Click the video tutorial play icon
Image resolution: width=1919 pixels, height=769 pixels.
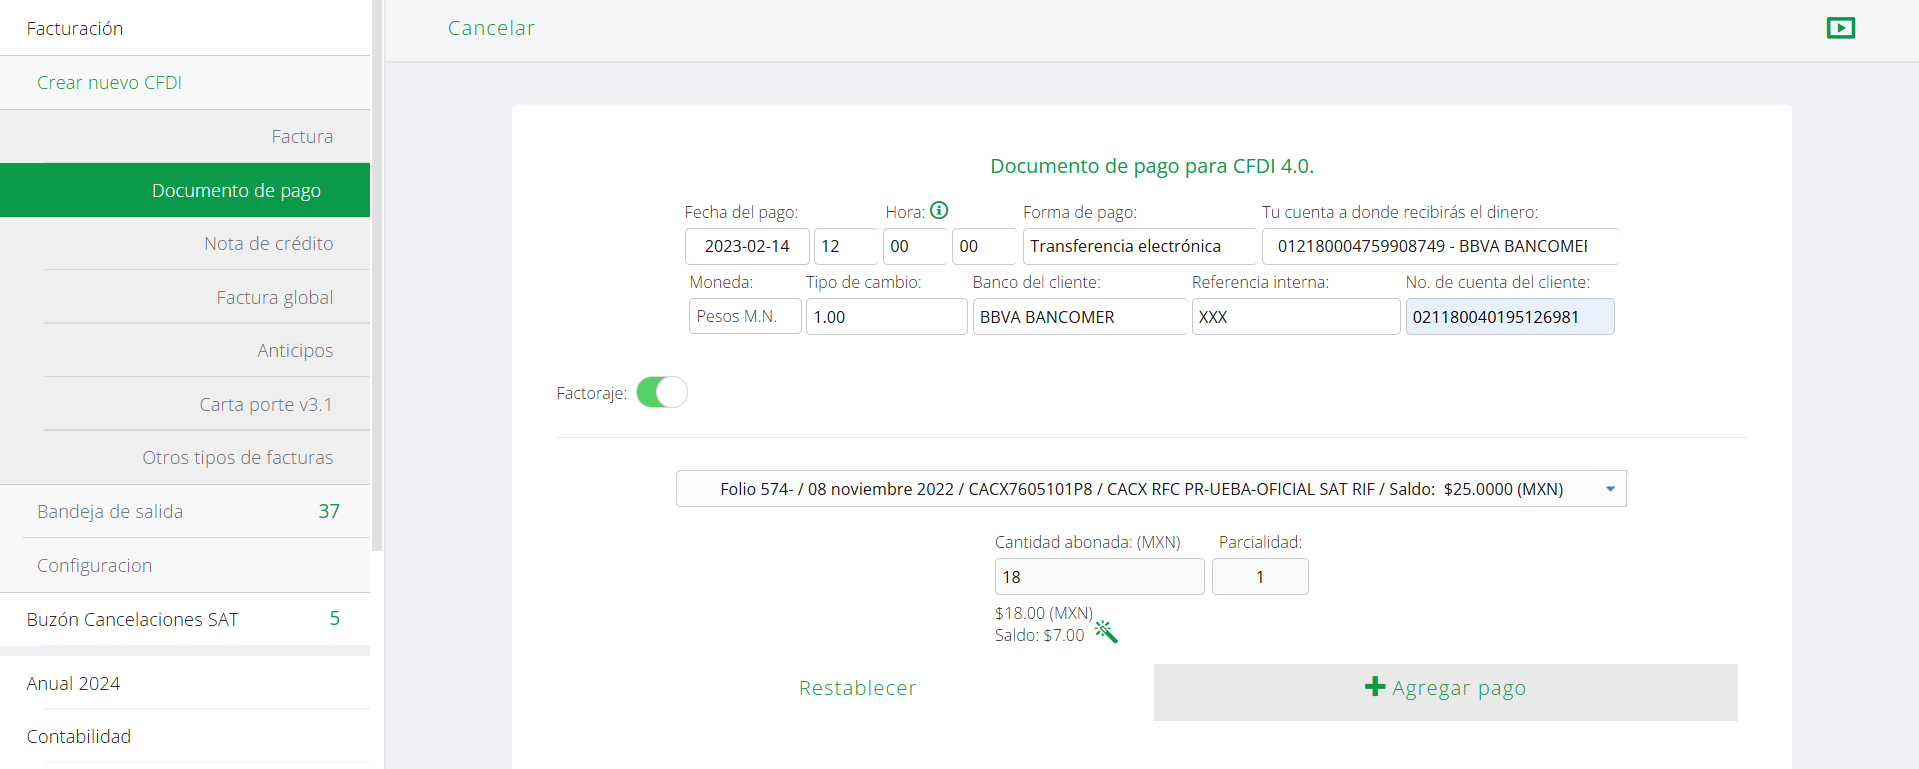(1840, 28)
